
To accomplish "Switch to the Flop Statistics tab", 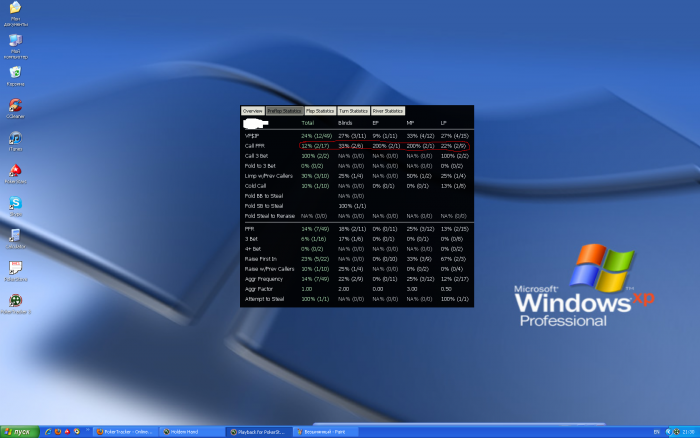I will pyautogui.click(x=320, y=111).
